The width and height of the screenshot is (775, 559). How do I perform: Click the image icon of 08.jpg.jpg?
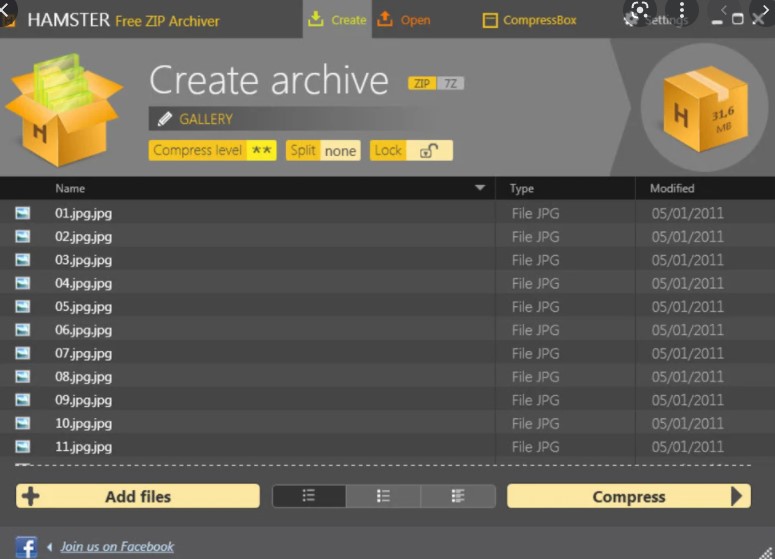(x=22, y=376)
